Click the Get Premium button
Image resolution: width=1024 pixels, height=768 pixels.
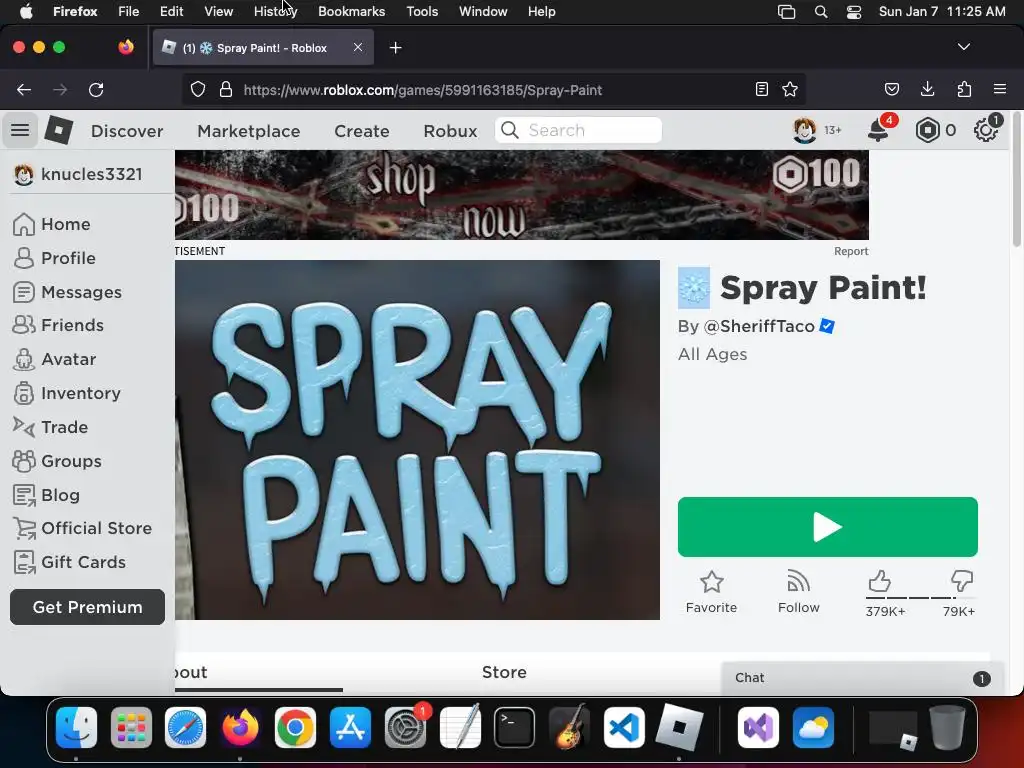coord(88,607)
